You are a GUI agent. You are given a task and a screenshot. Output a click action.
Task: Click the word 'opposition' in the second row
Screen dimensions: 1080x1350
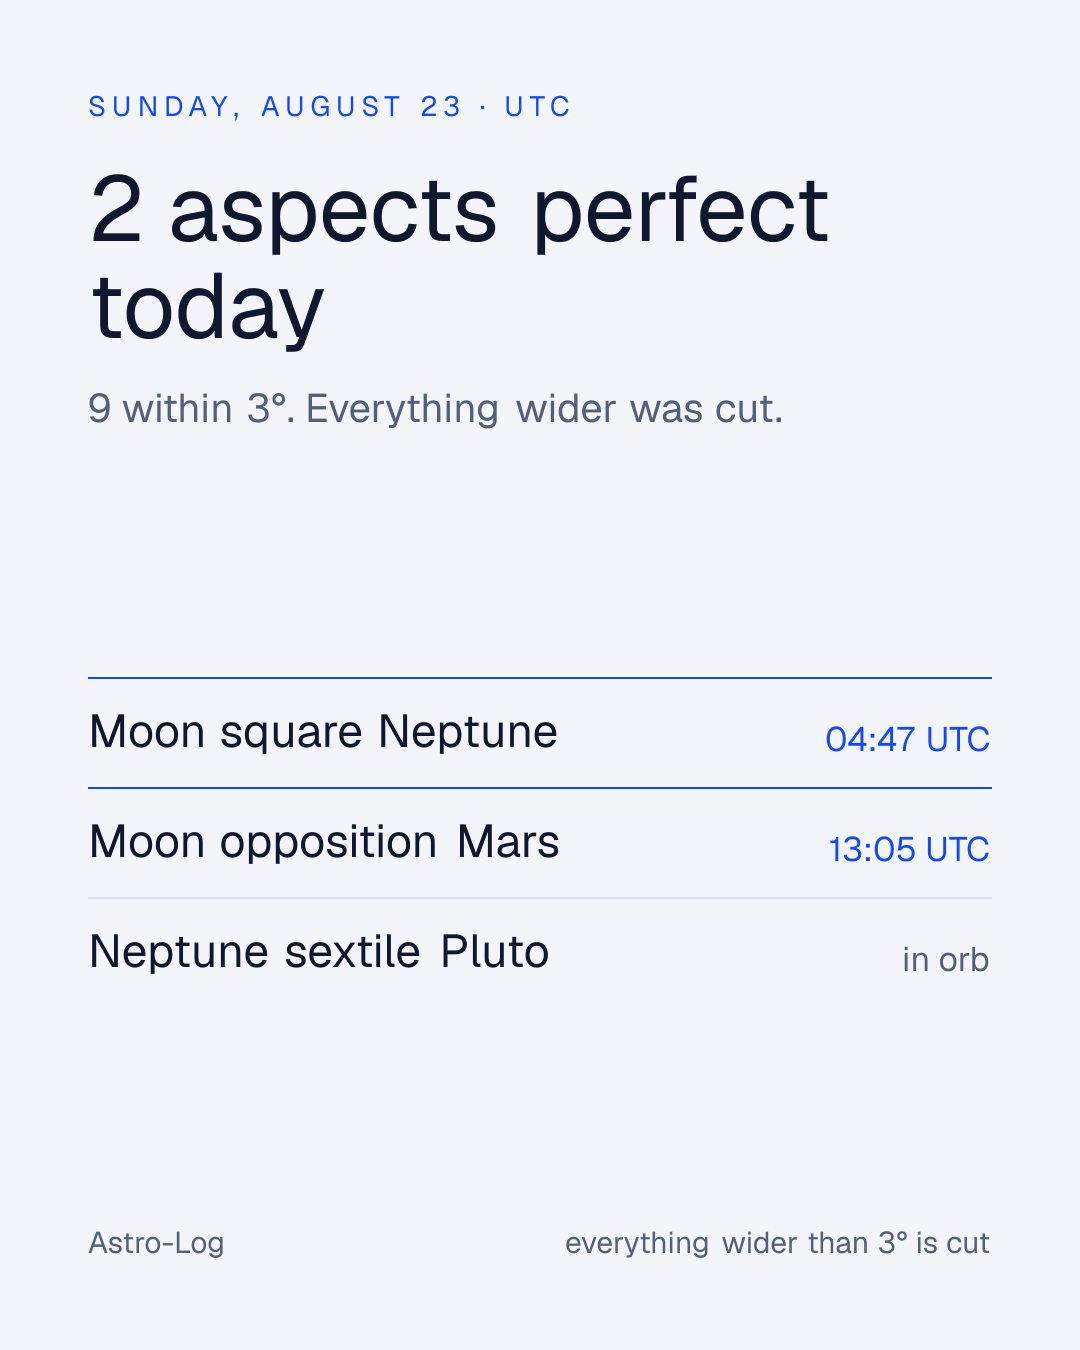click(328, 843)
